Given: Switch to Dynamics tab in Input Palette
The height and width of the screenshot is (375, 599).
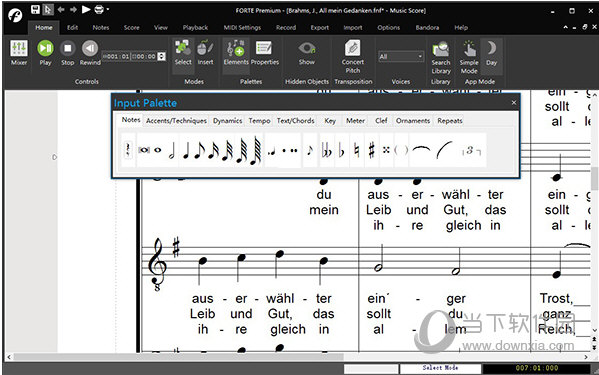Looking at the screenshot, I should click(227, 121).
